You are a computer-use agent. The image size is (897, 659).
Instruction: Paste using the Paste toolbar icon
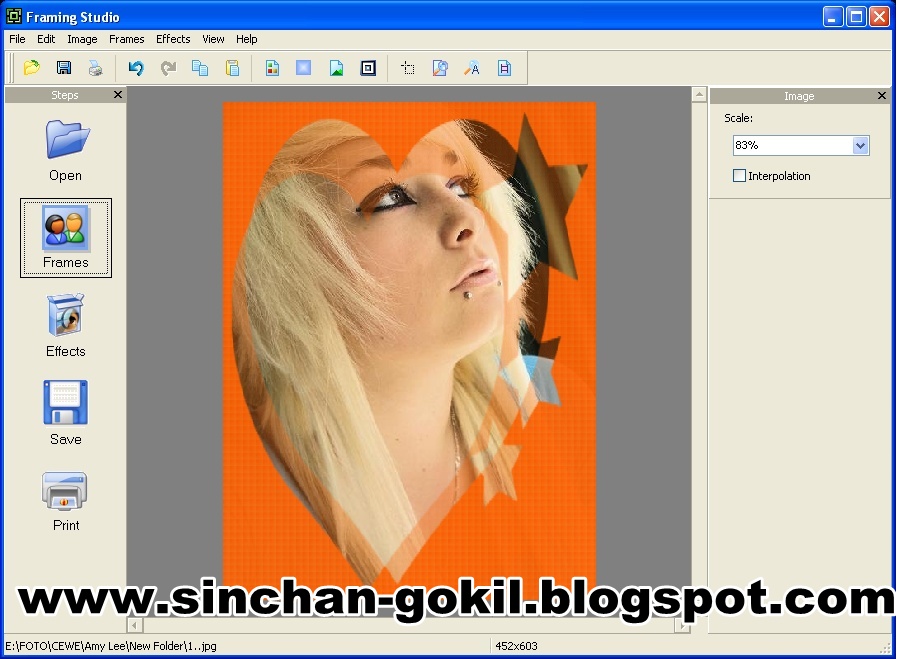click(233, 67)
